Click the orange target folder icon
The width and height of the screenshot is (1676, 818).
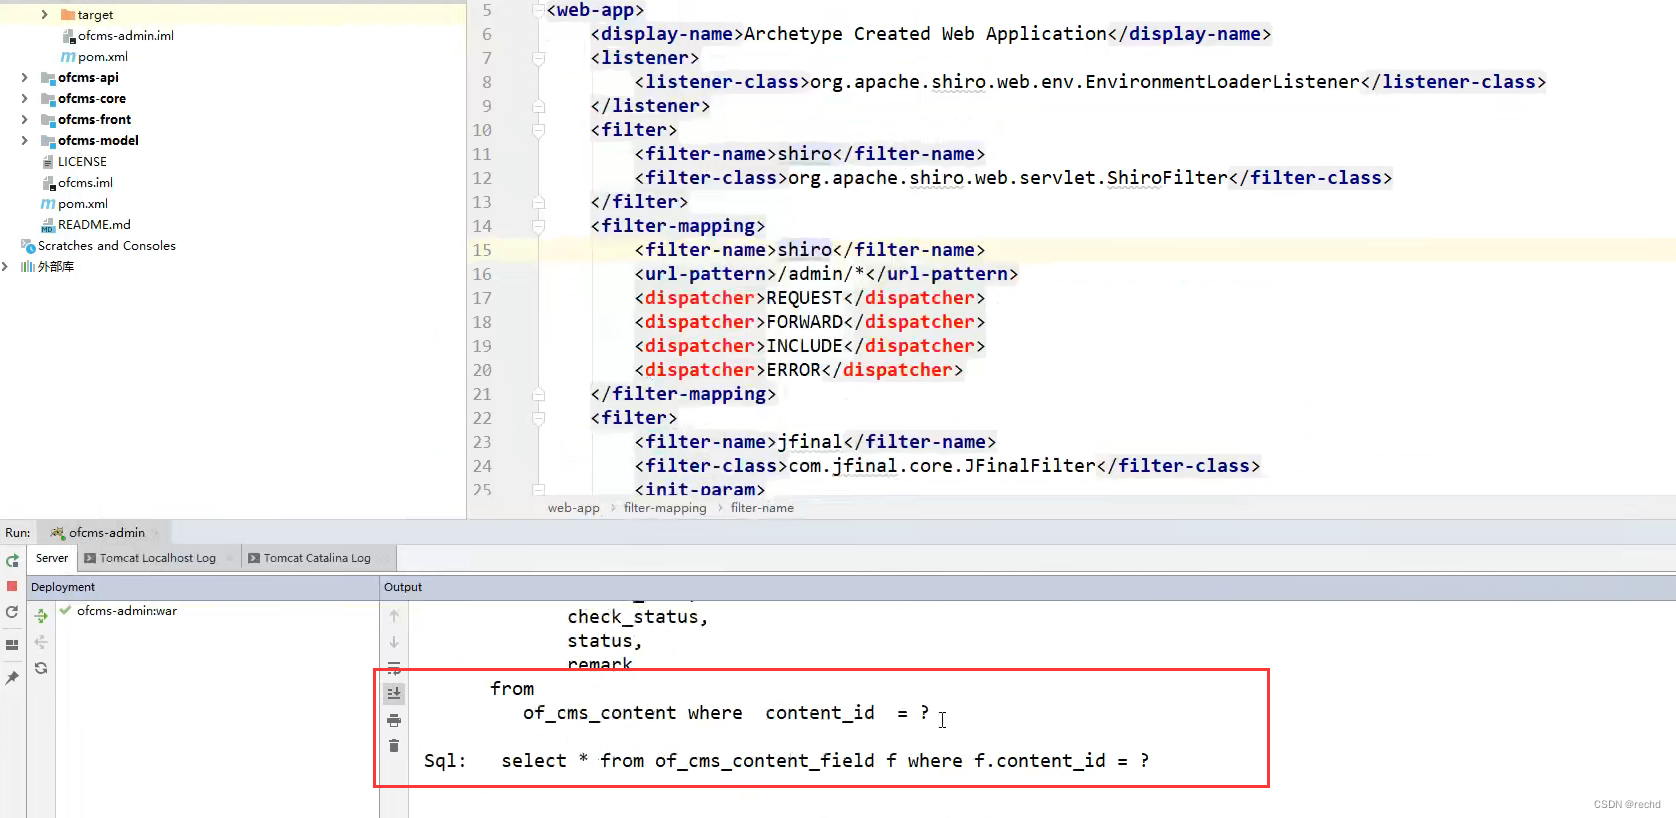click(x=68, y=15)
